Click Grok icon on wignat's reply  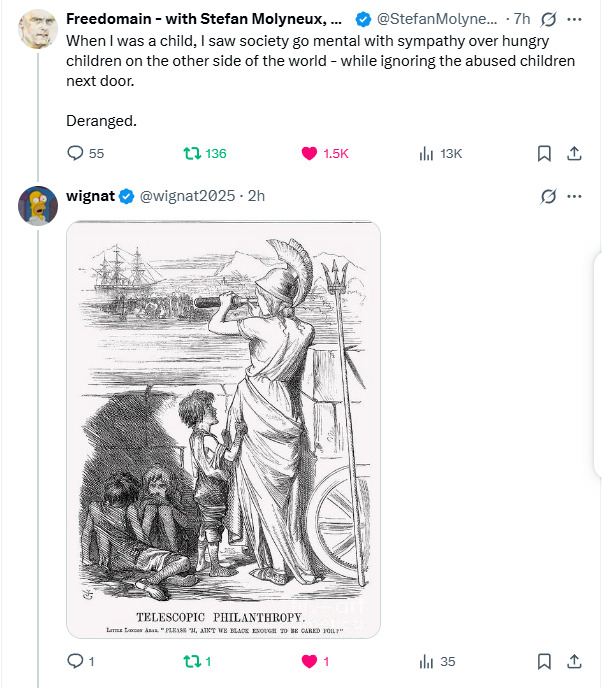548,196
